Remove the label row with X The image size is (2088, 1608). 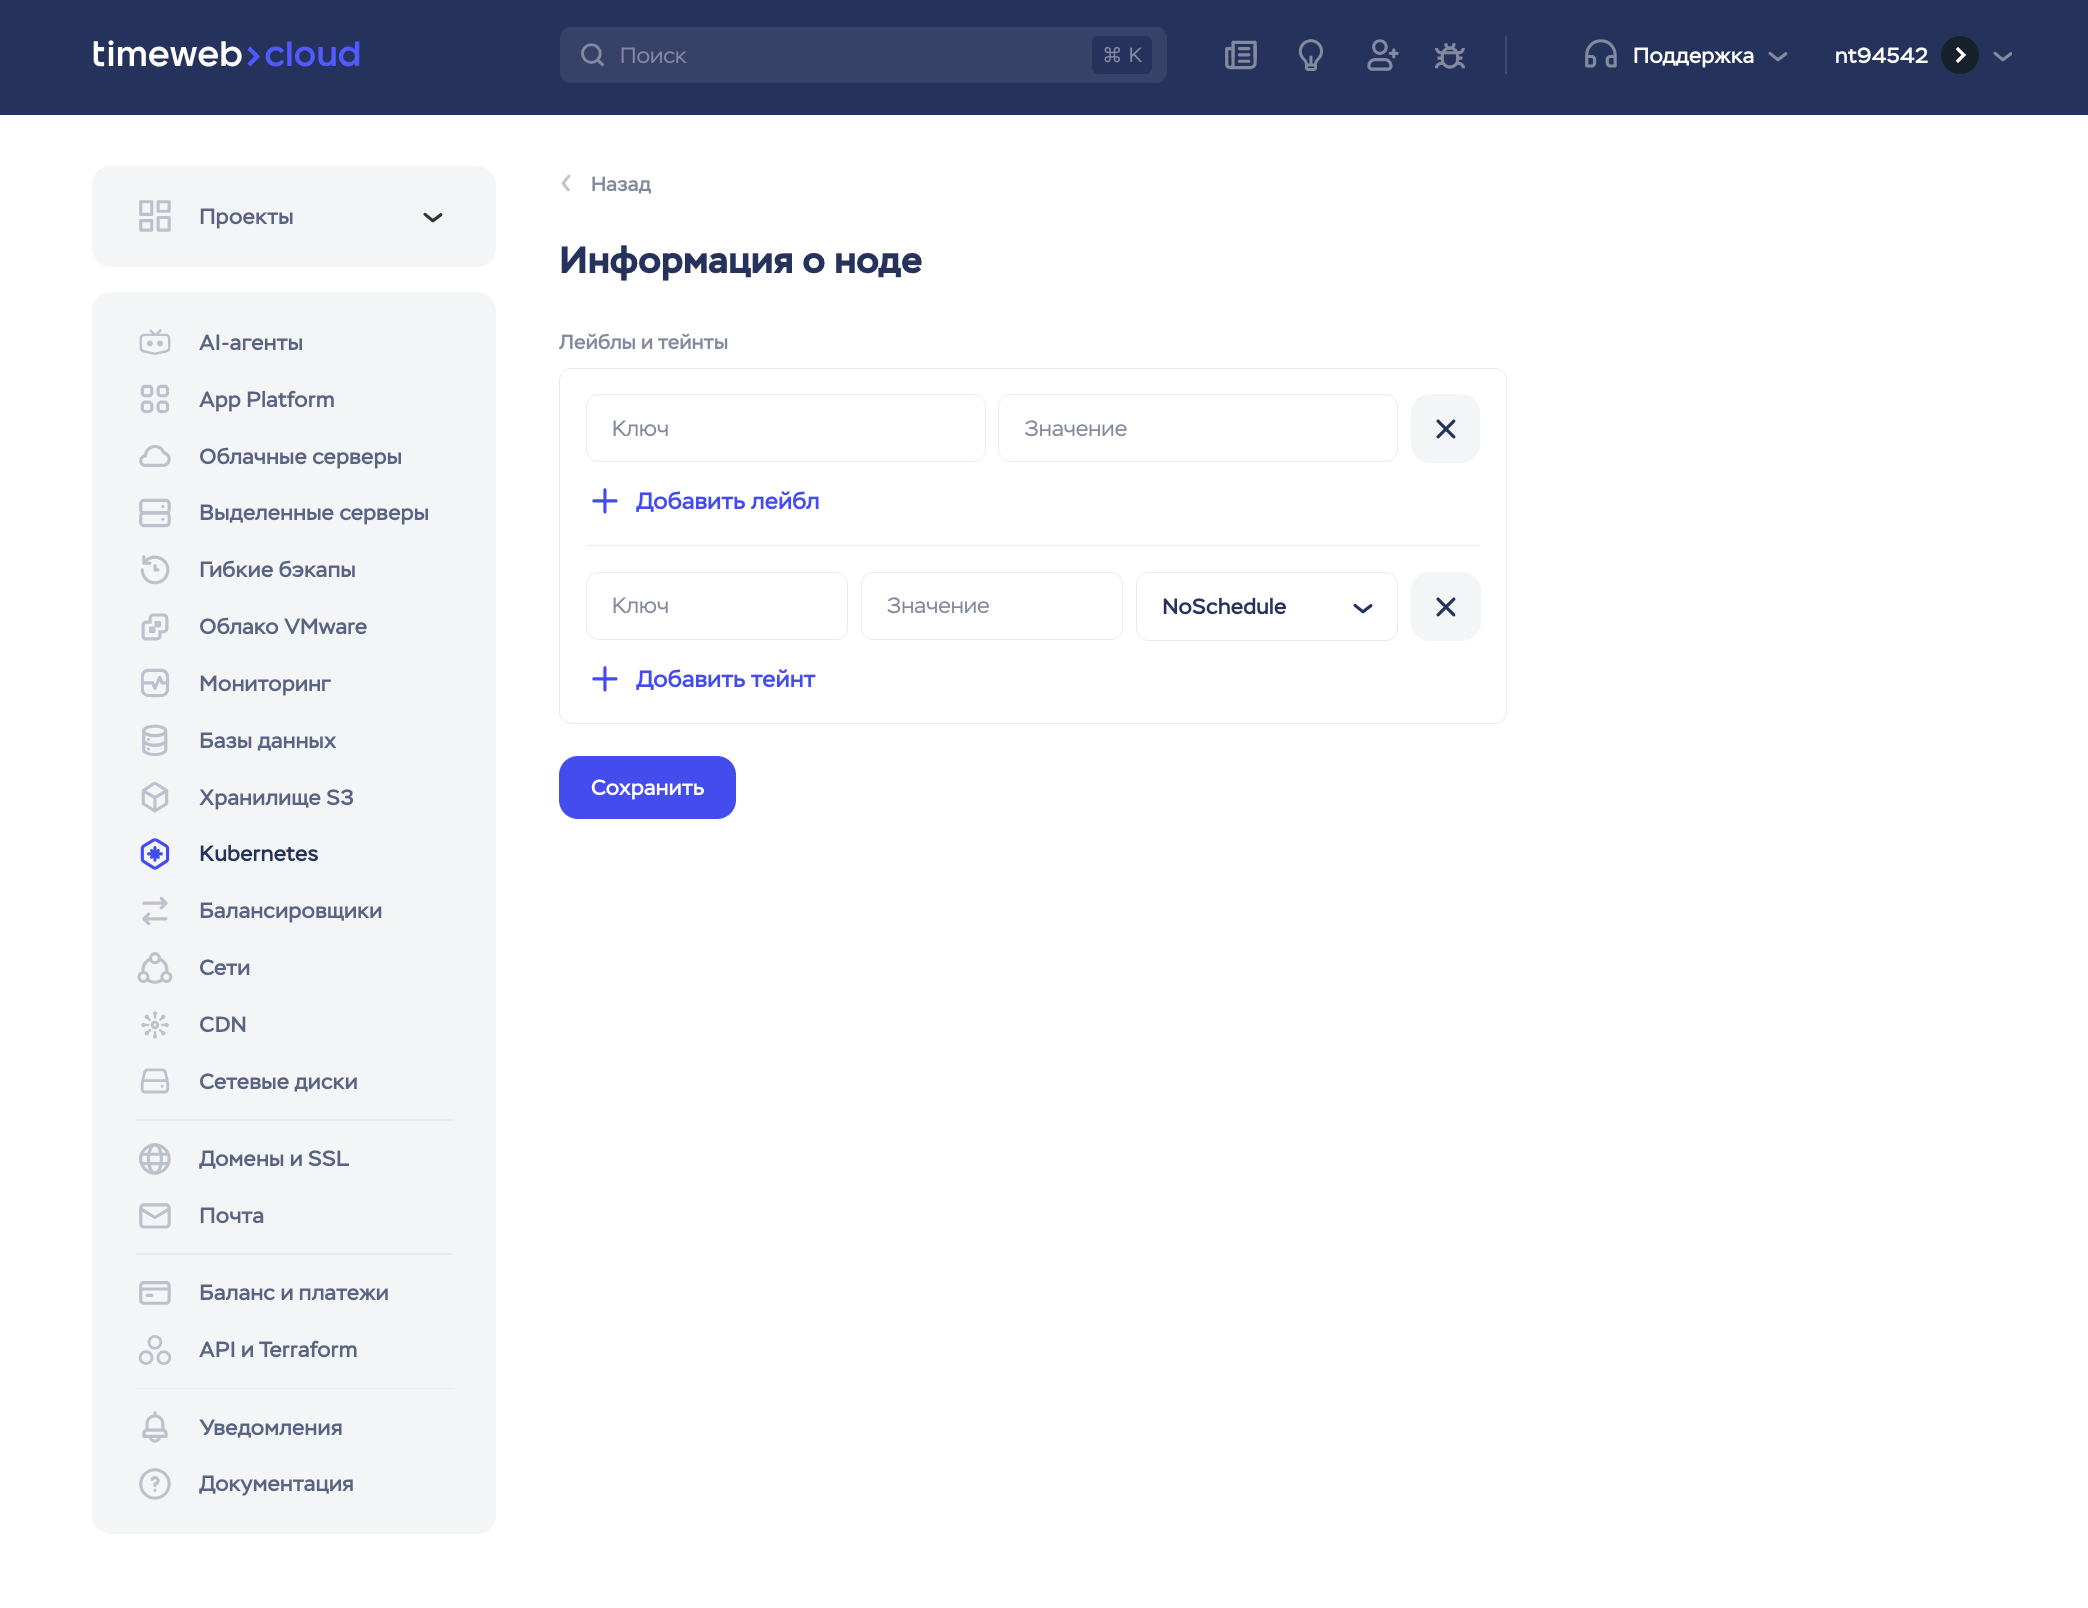pos(1445,429)
